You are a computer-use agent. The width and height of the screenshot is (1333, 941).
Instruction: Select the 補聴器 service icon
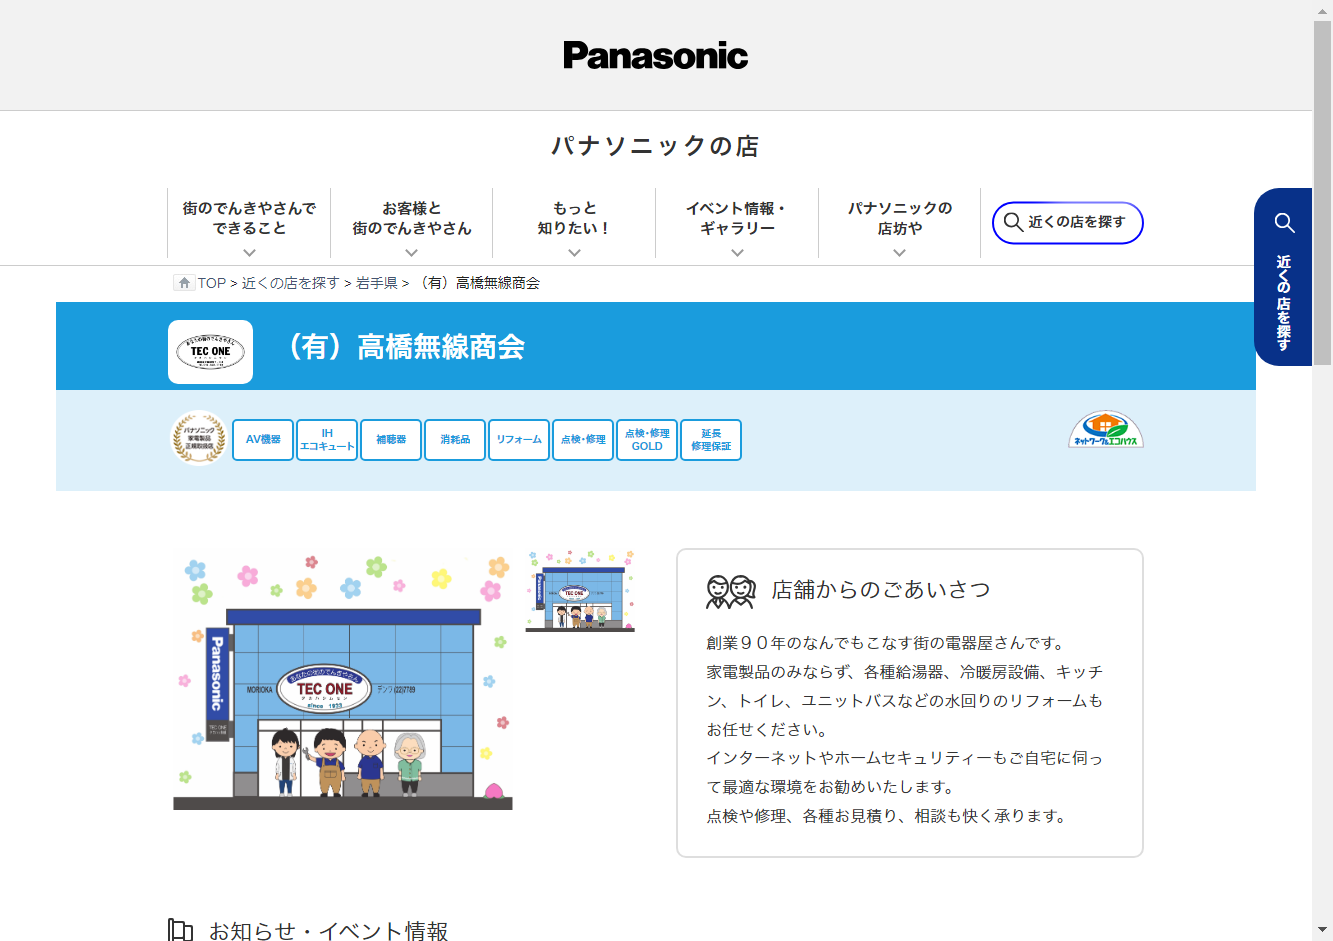[x=391, y=440]
